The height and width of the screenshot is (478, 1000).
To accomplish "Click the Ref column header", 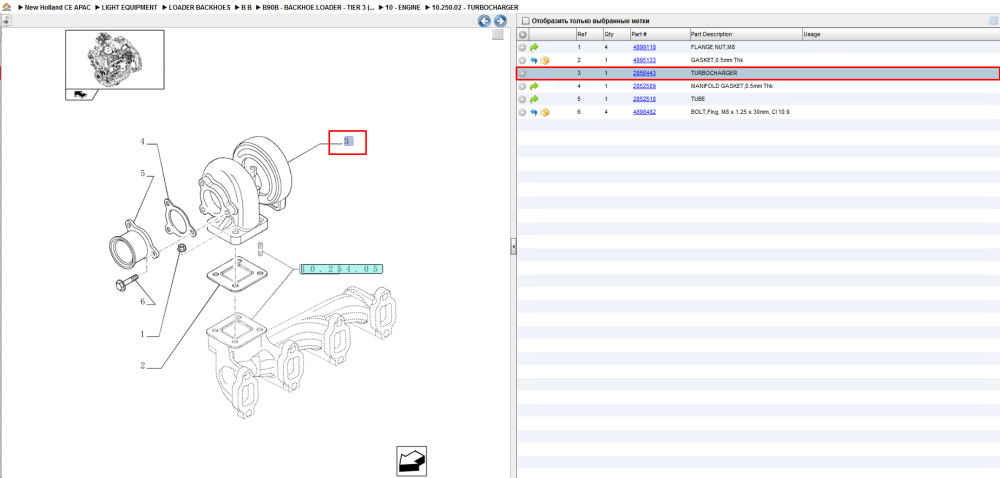I will pos(588,34).
